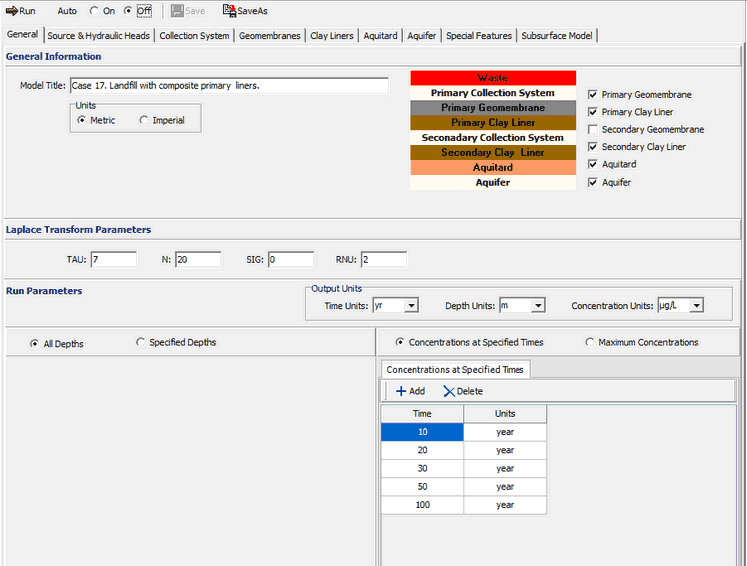This screenshot has width=747, height=566.
Task: Click the SaveAs disk icon
Action: click(229, 11)
